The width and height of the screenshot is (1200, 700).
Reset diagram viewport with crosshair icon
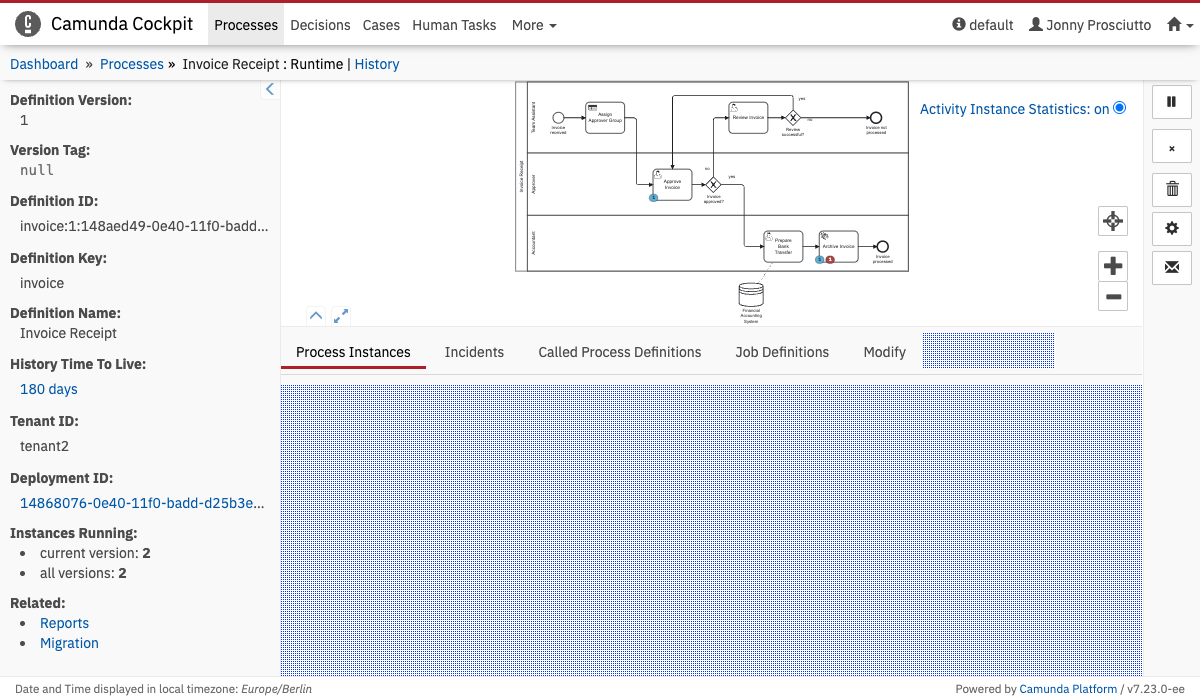click(x=1113, y=221)
